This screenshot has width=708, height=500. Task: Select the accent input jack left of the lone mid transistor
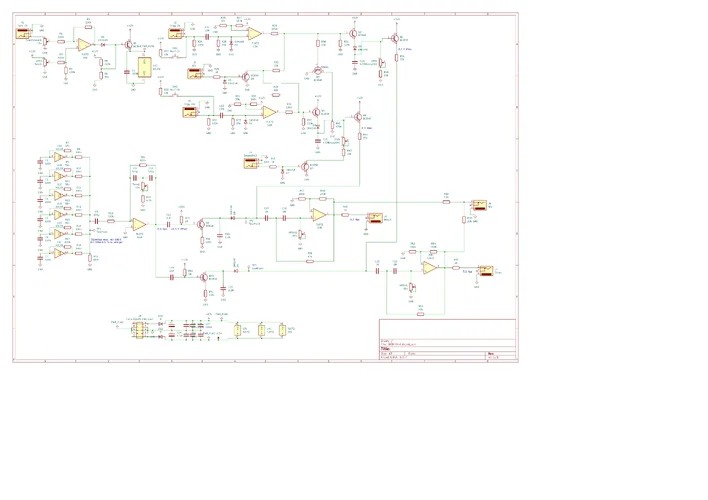click(x=251, y=164)
